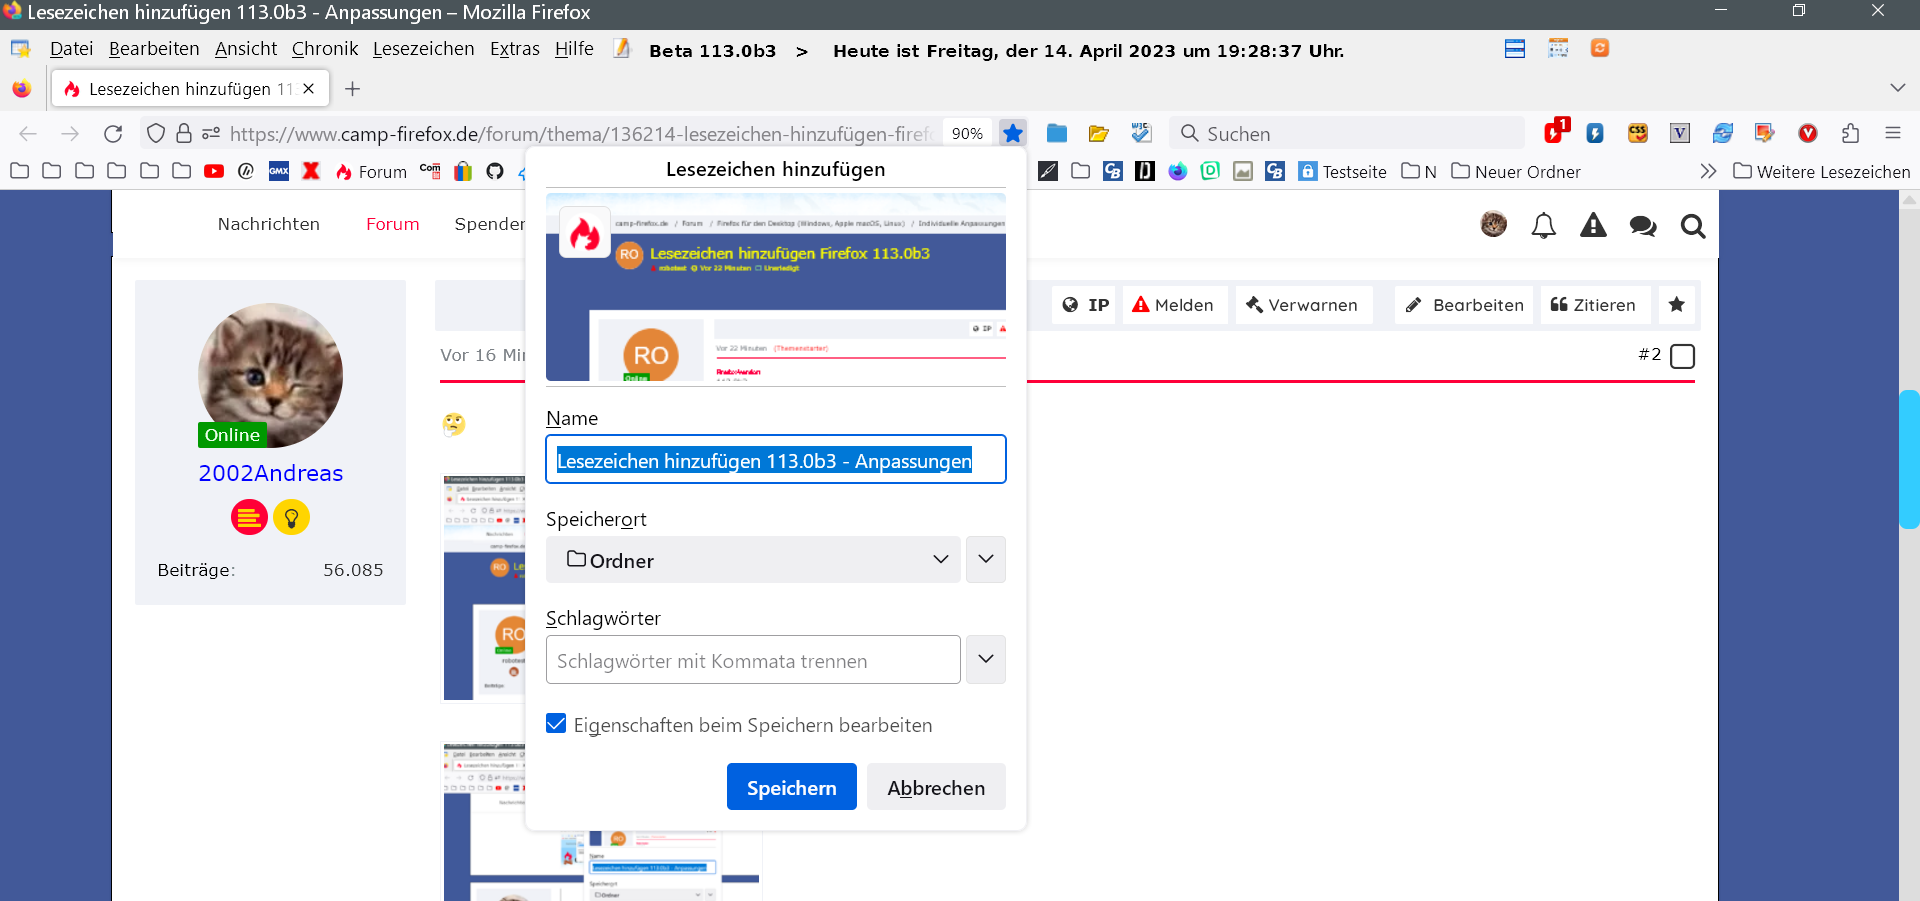Open the Hilfe menu
This screenshot has height=901, width=1920.
(x=574, y=48)
